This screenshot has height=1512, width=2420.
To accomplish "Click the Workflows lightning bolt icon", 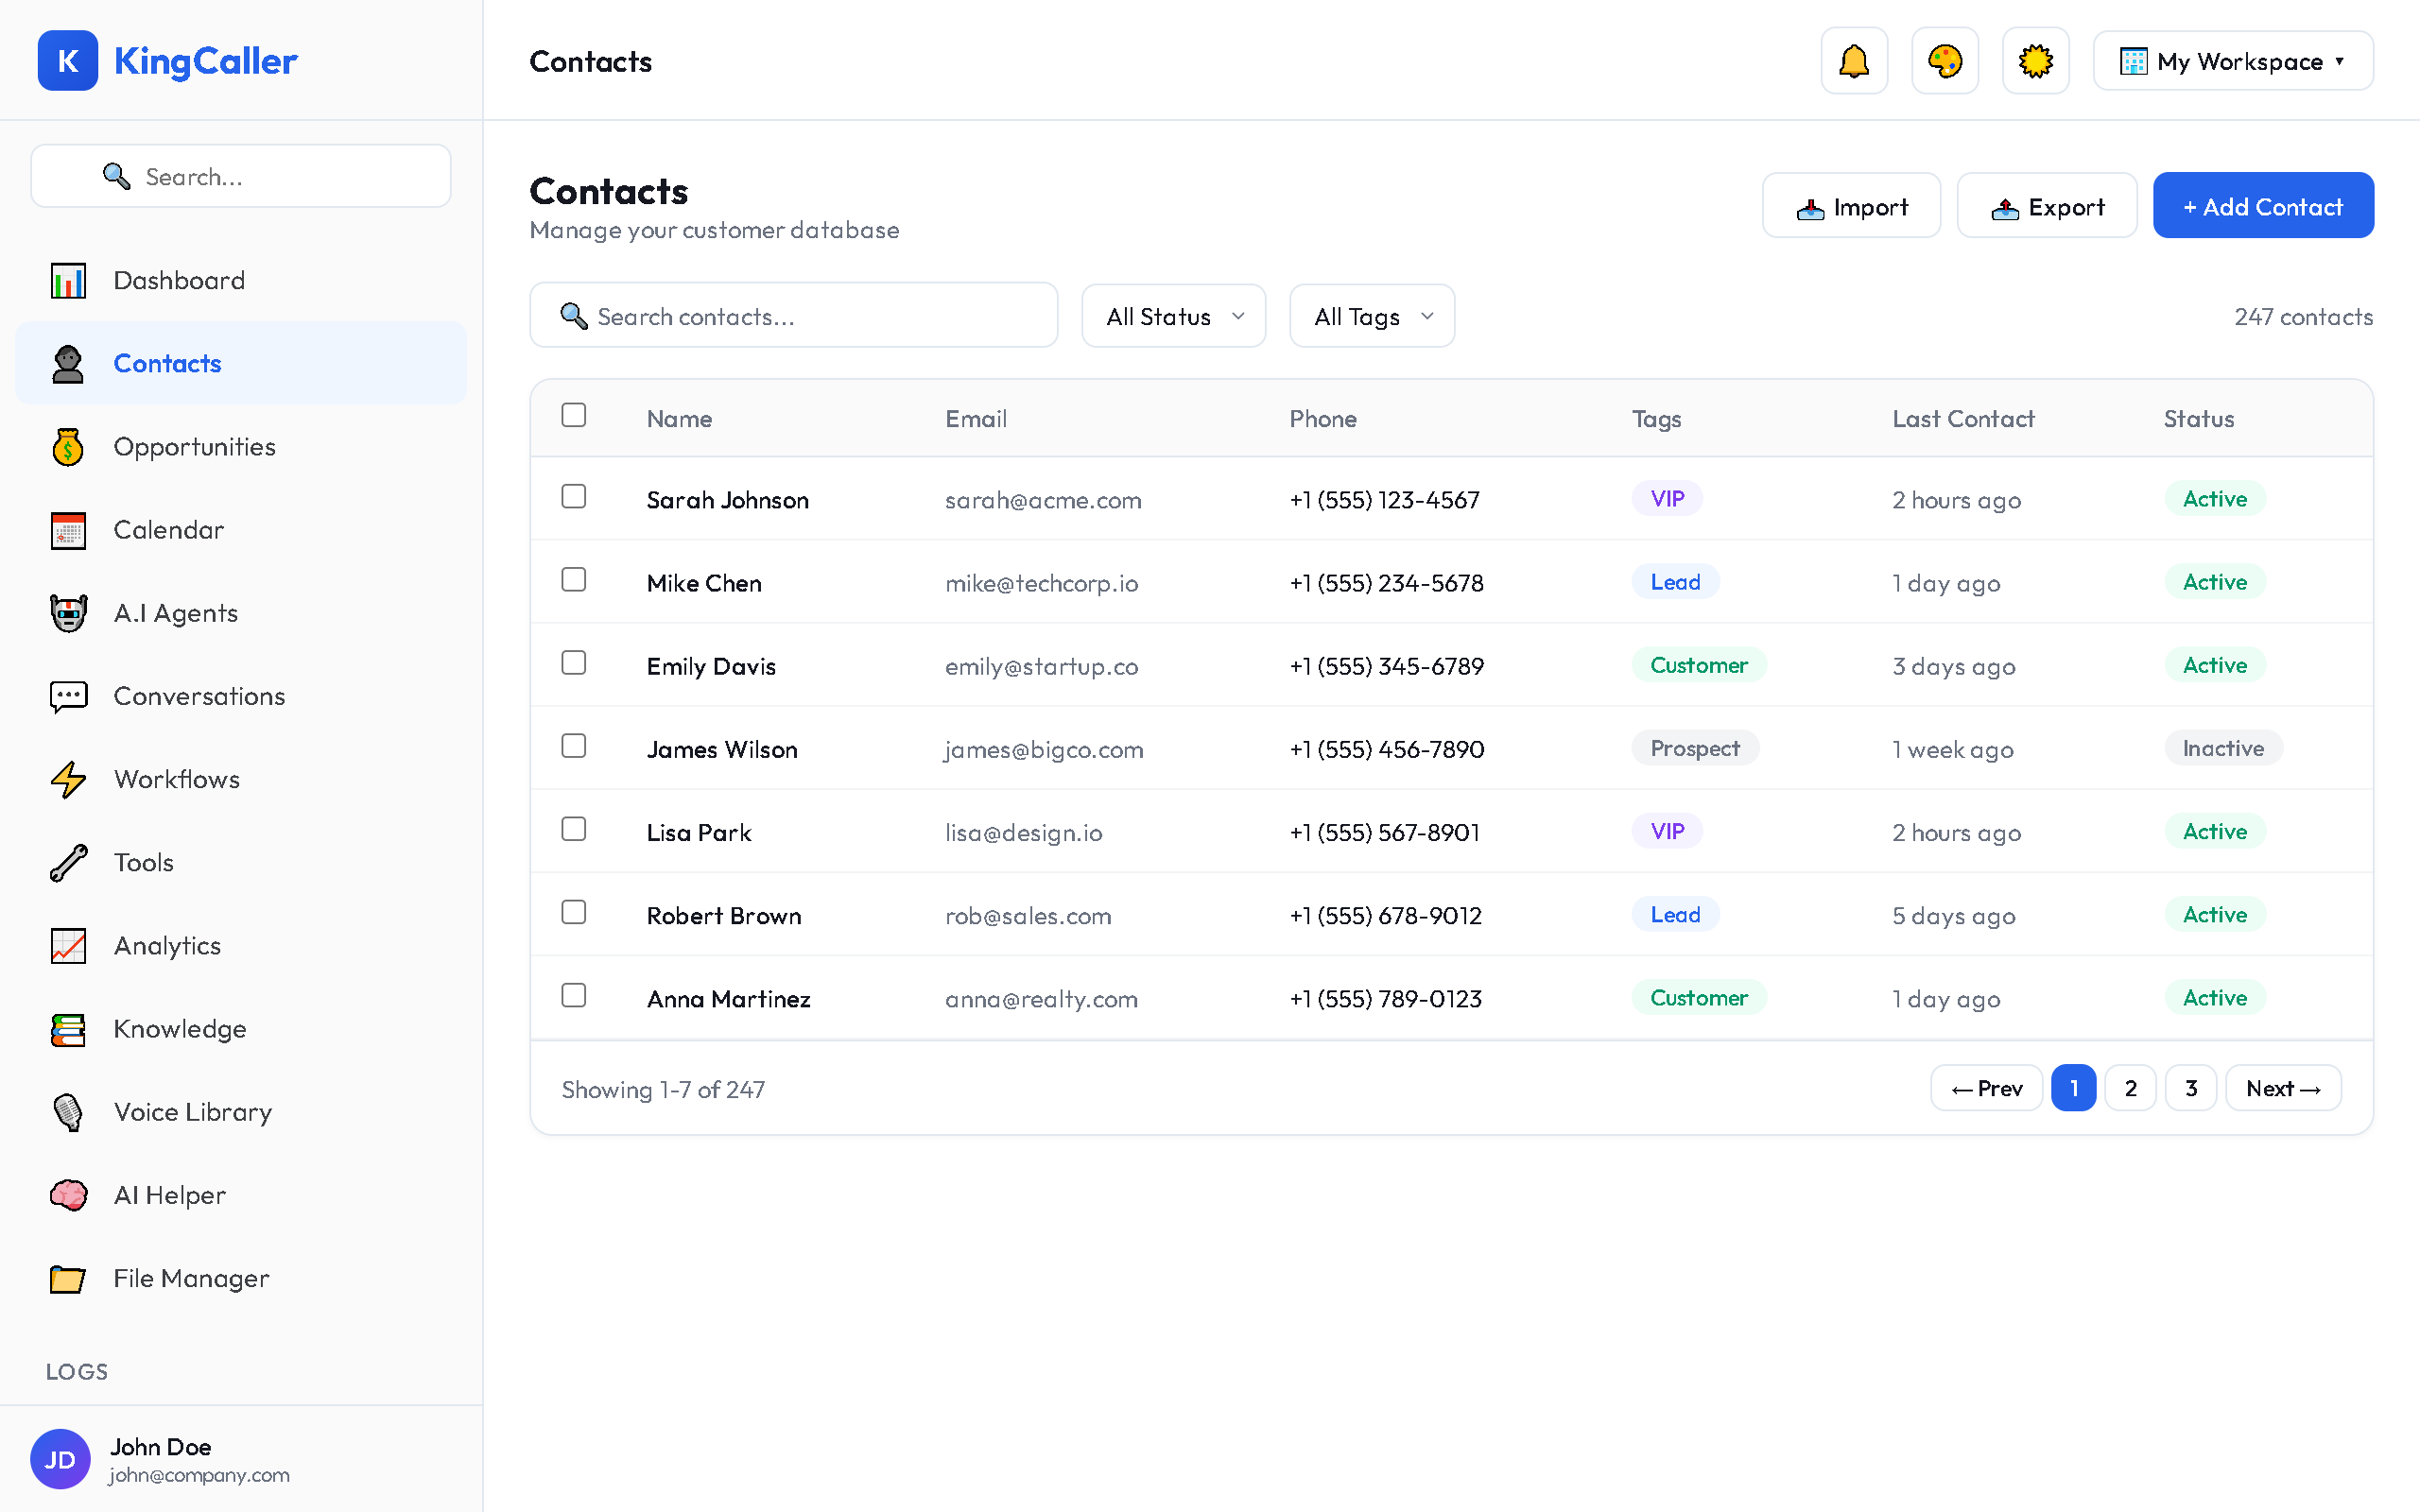I will (x=67, y=779).
